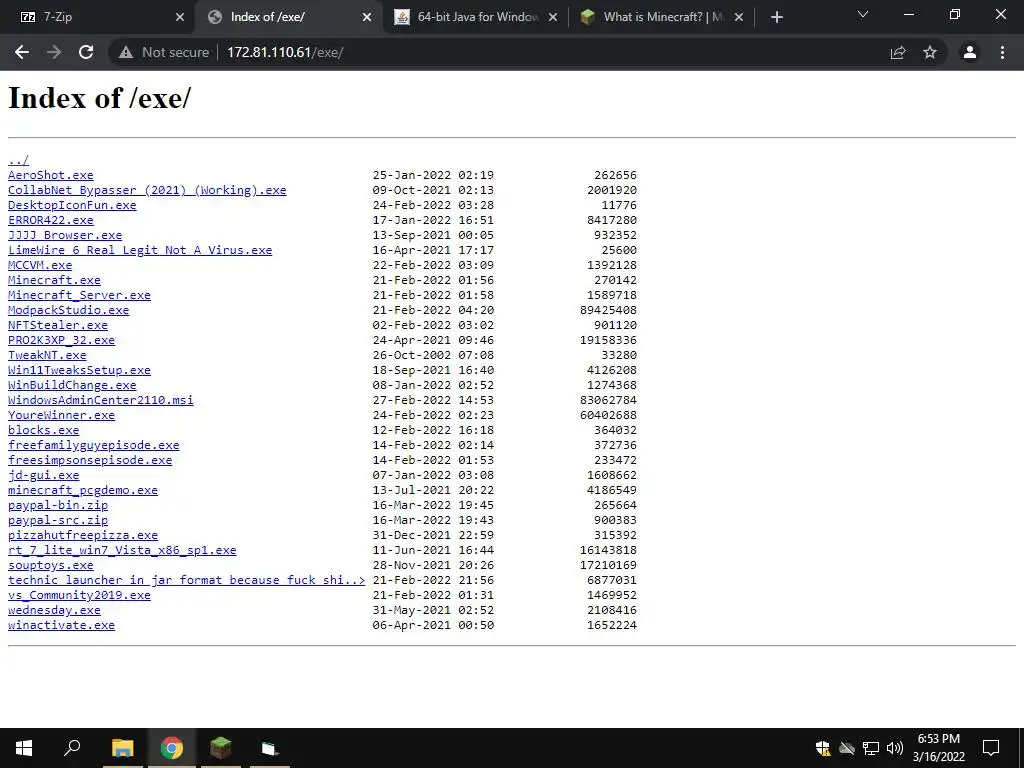Download Minecraft.exe

(x=54, y=280)
